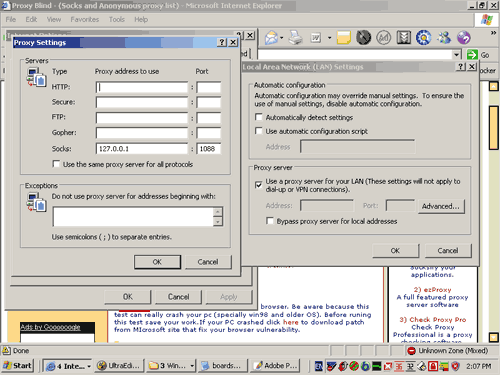Click the Exceptions addresses text box

(x=133, y=217)
